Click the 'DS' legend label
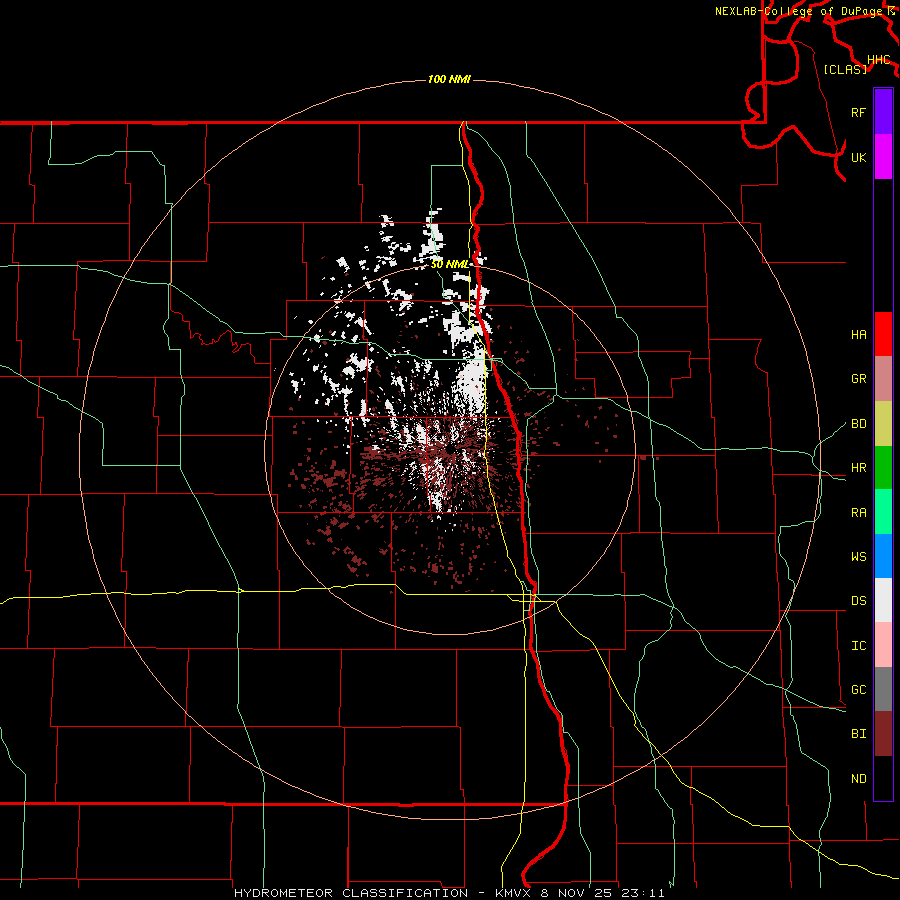This screenshot has height=900, width=900. tap(858, 600)
